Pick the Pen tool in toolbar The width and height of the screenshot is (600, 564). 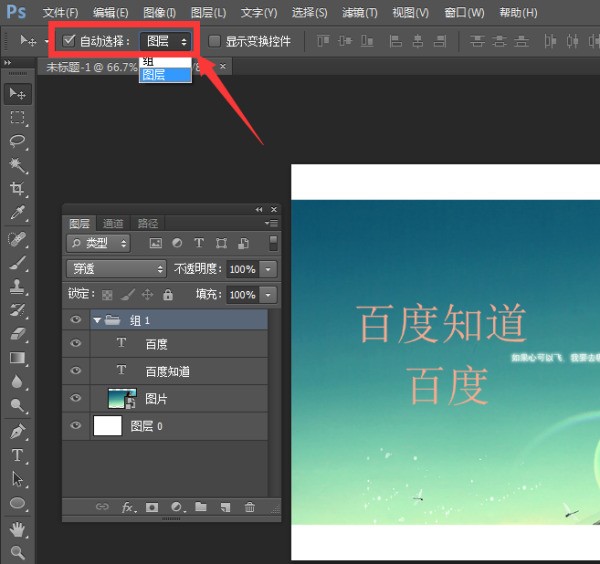[18, 431]
